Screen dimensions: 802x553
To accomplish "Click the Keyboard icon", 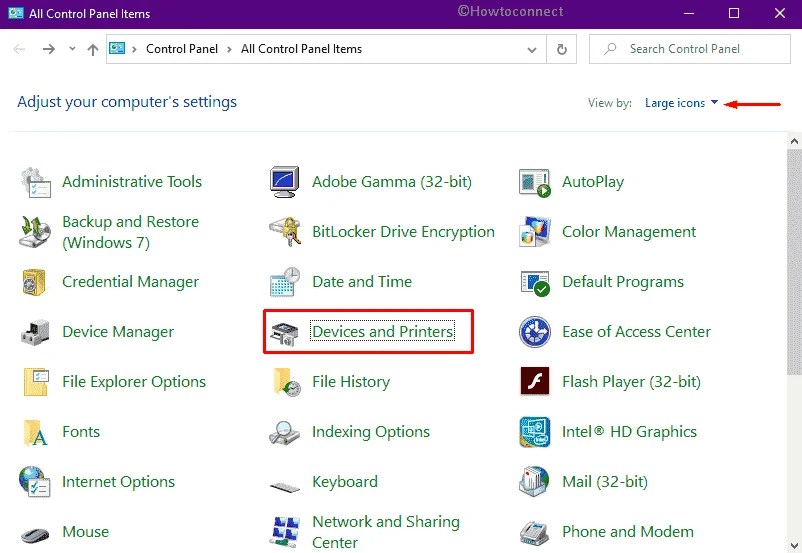I will pos(285,486).
